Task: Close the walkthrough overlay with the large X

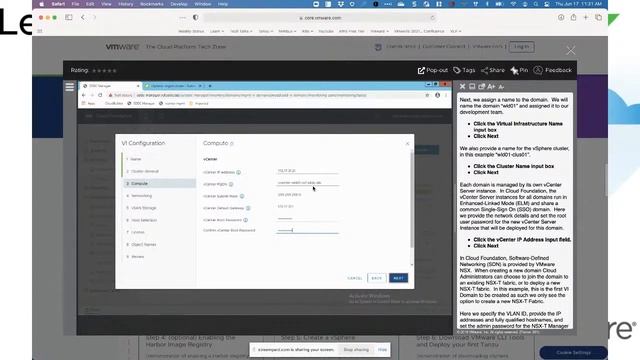Action: (571, 50)
